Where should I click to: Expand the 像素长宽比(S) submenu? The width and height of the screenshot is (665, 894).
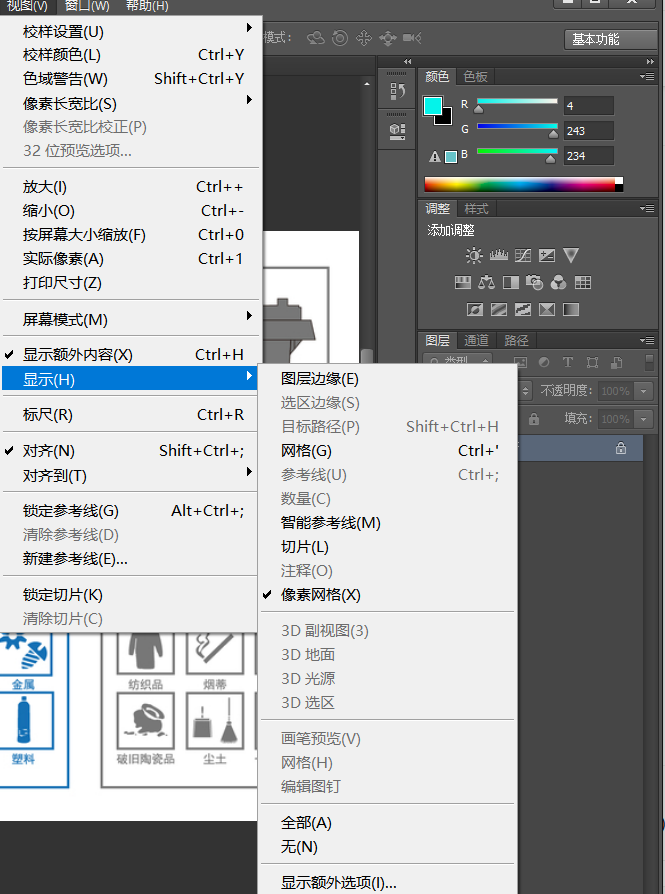click(130, 103)
